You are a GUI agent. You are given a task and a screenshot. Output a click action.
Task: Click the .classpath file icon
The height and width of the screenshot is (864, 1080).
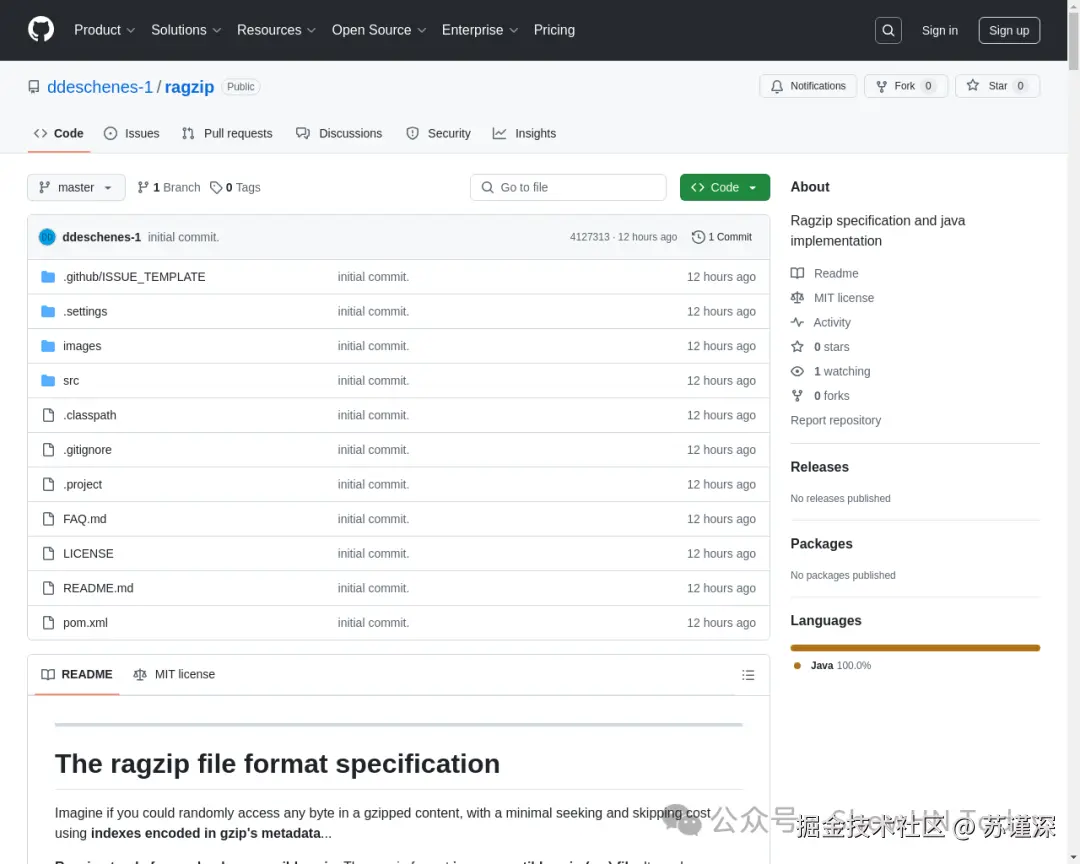point(48,415)
